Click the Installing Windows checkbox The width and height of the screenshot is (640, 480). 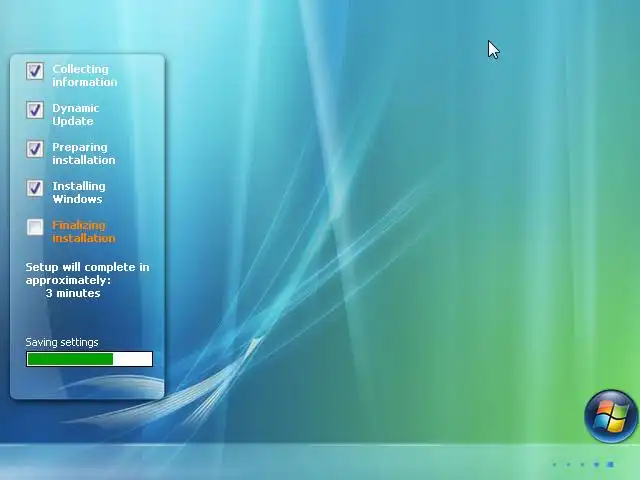pos(35,188)
